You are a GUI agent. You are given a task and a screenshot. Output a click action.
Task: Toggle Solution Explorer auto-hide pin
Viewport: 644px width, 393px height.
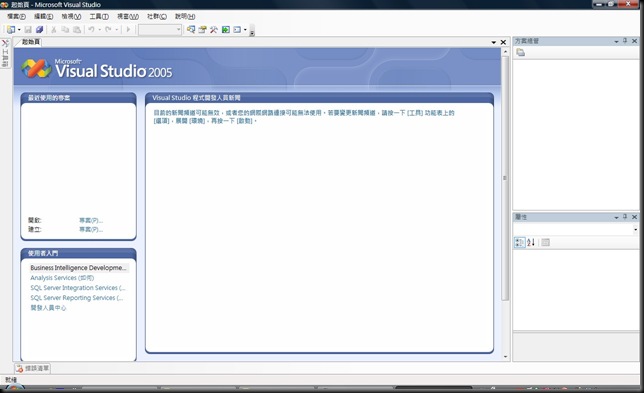(625, 41)
